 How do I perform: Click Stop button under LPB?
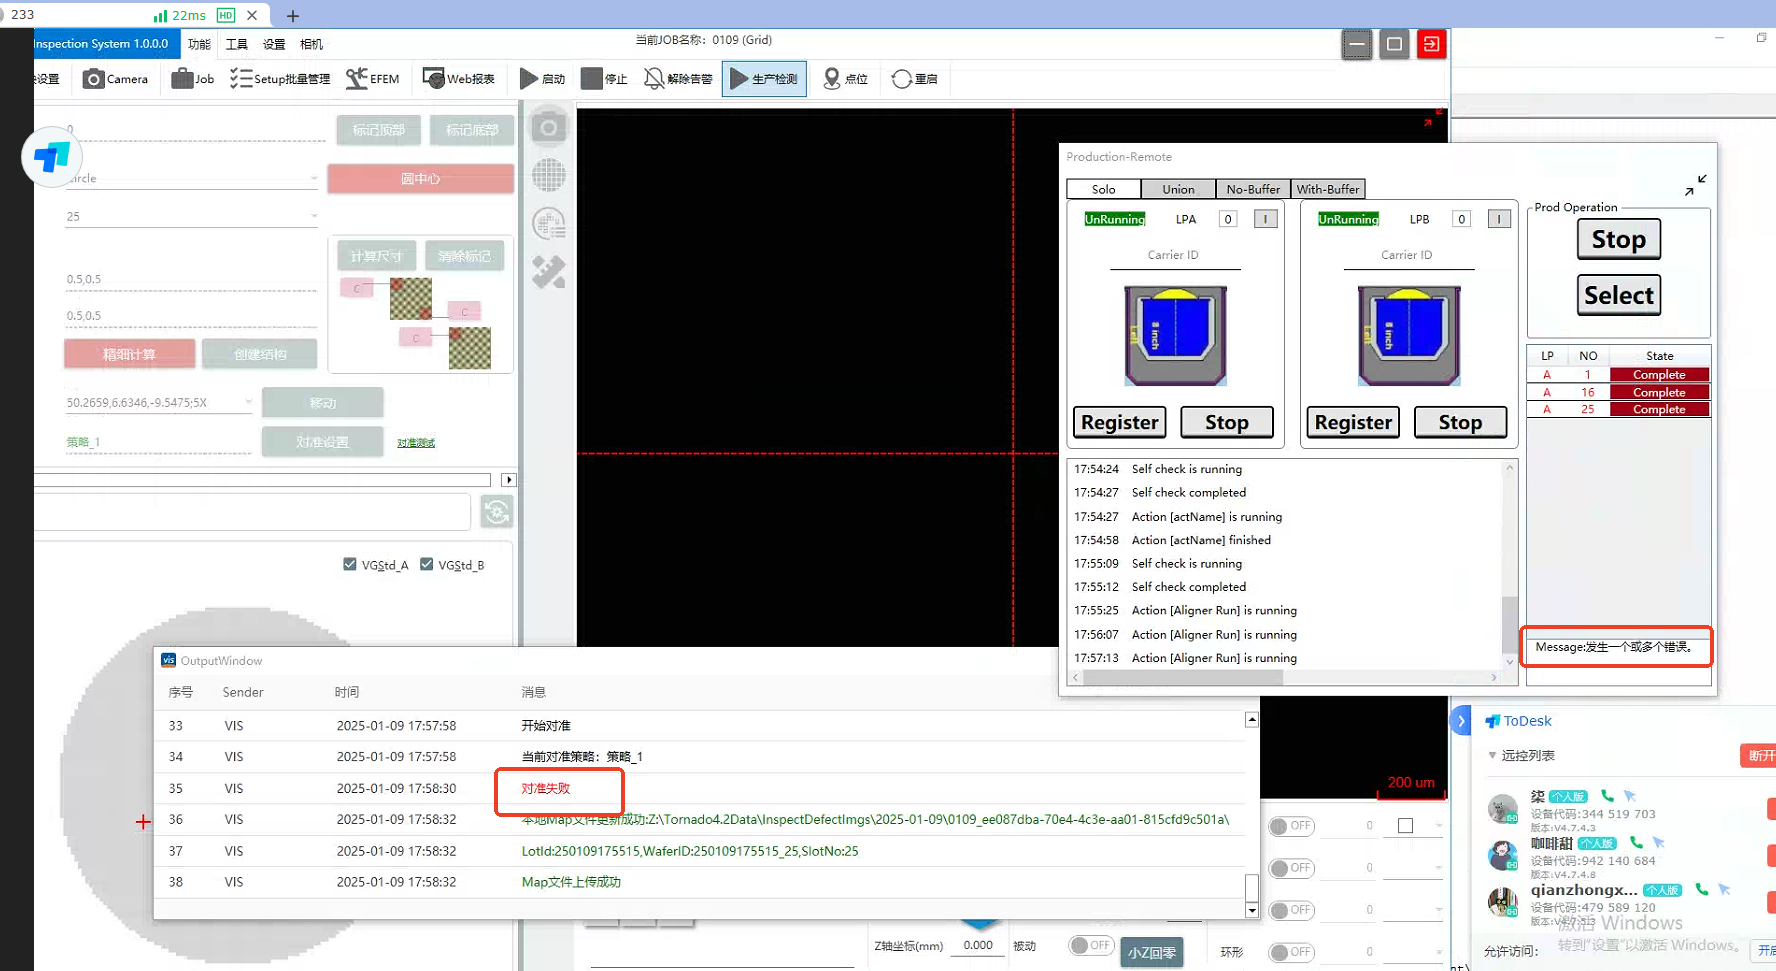1460,422
